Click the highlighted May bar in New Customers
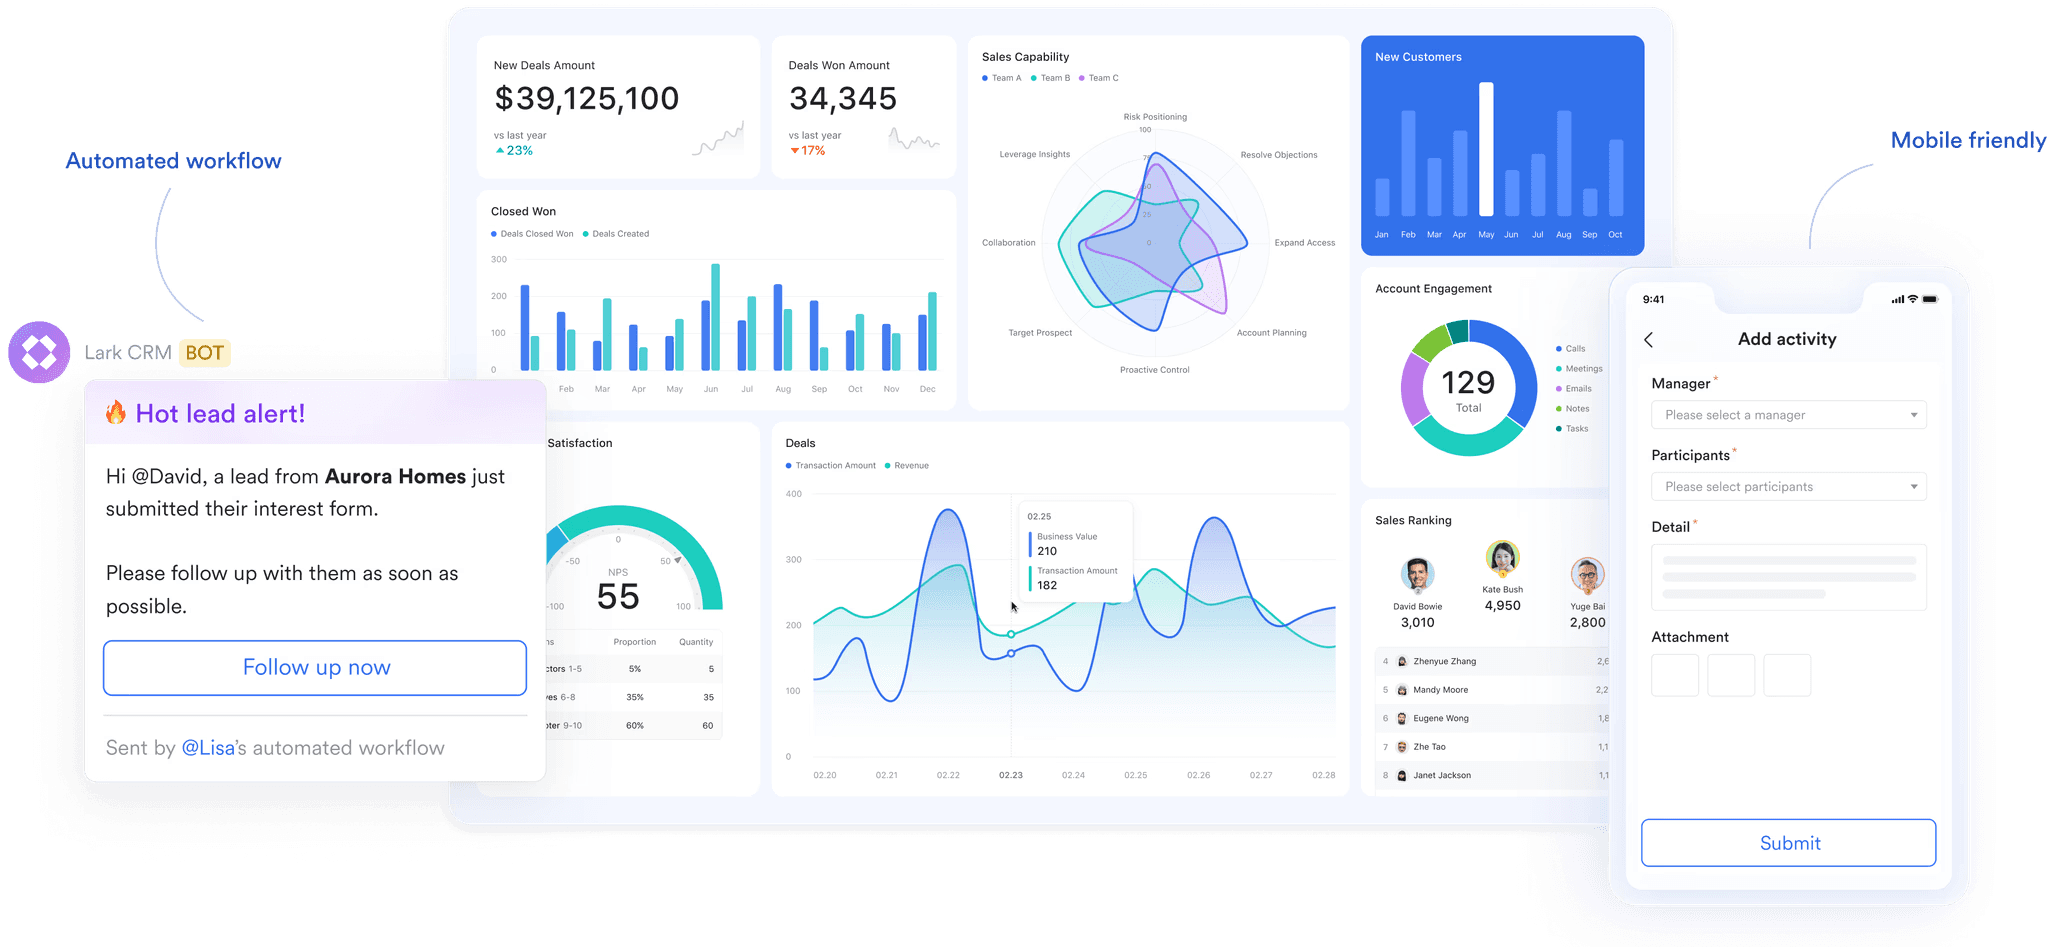 coord(1486,149)
